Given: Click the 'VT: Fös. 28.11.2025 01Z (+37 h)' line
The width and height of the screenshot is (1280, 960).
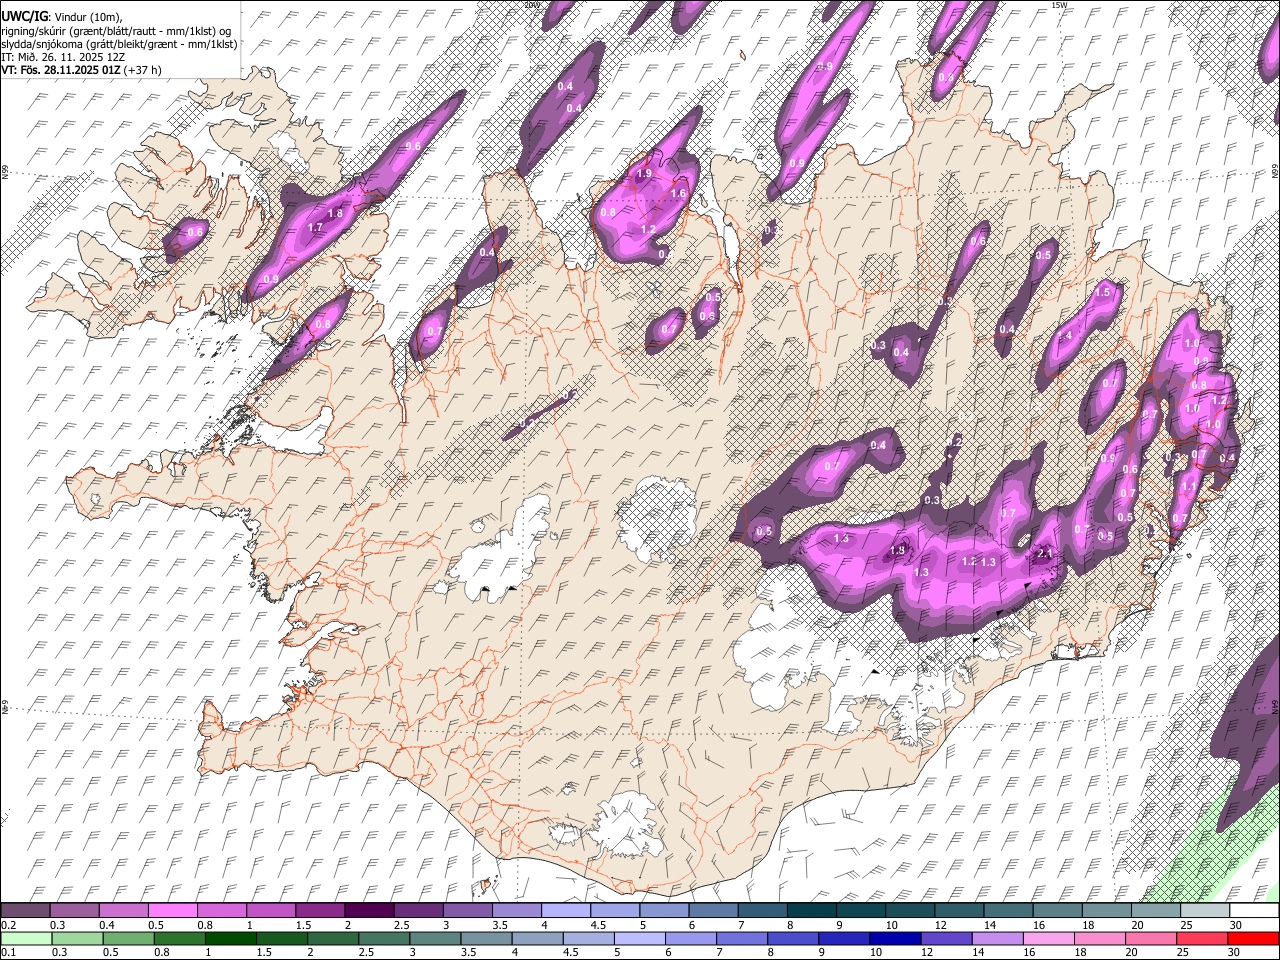Looking at the screenshot, I should [x=81, y=70].
